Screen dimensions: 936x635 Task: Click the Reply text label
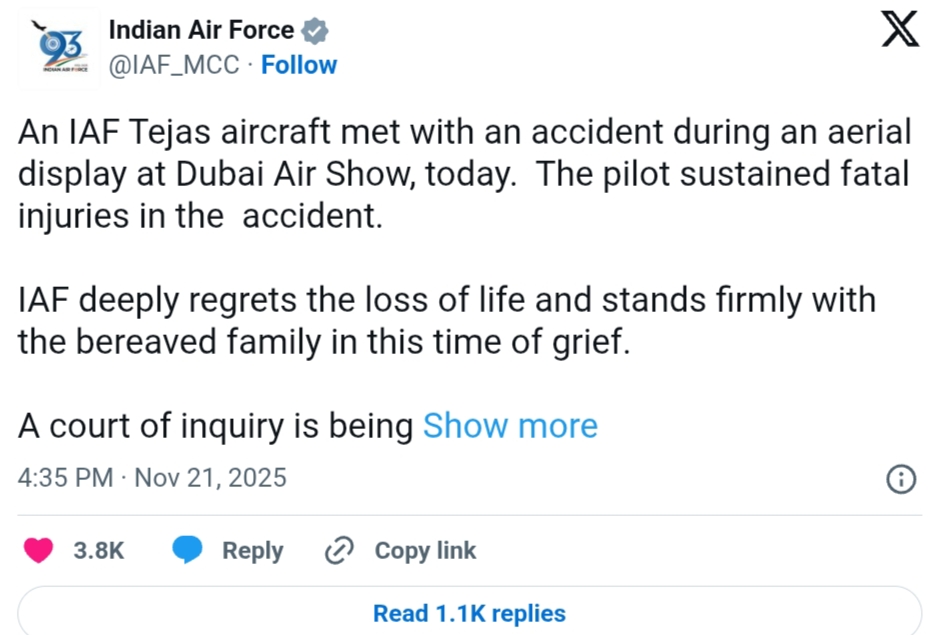pyautogui.click(x=252, y=550)
